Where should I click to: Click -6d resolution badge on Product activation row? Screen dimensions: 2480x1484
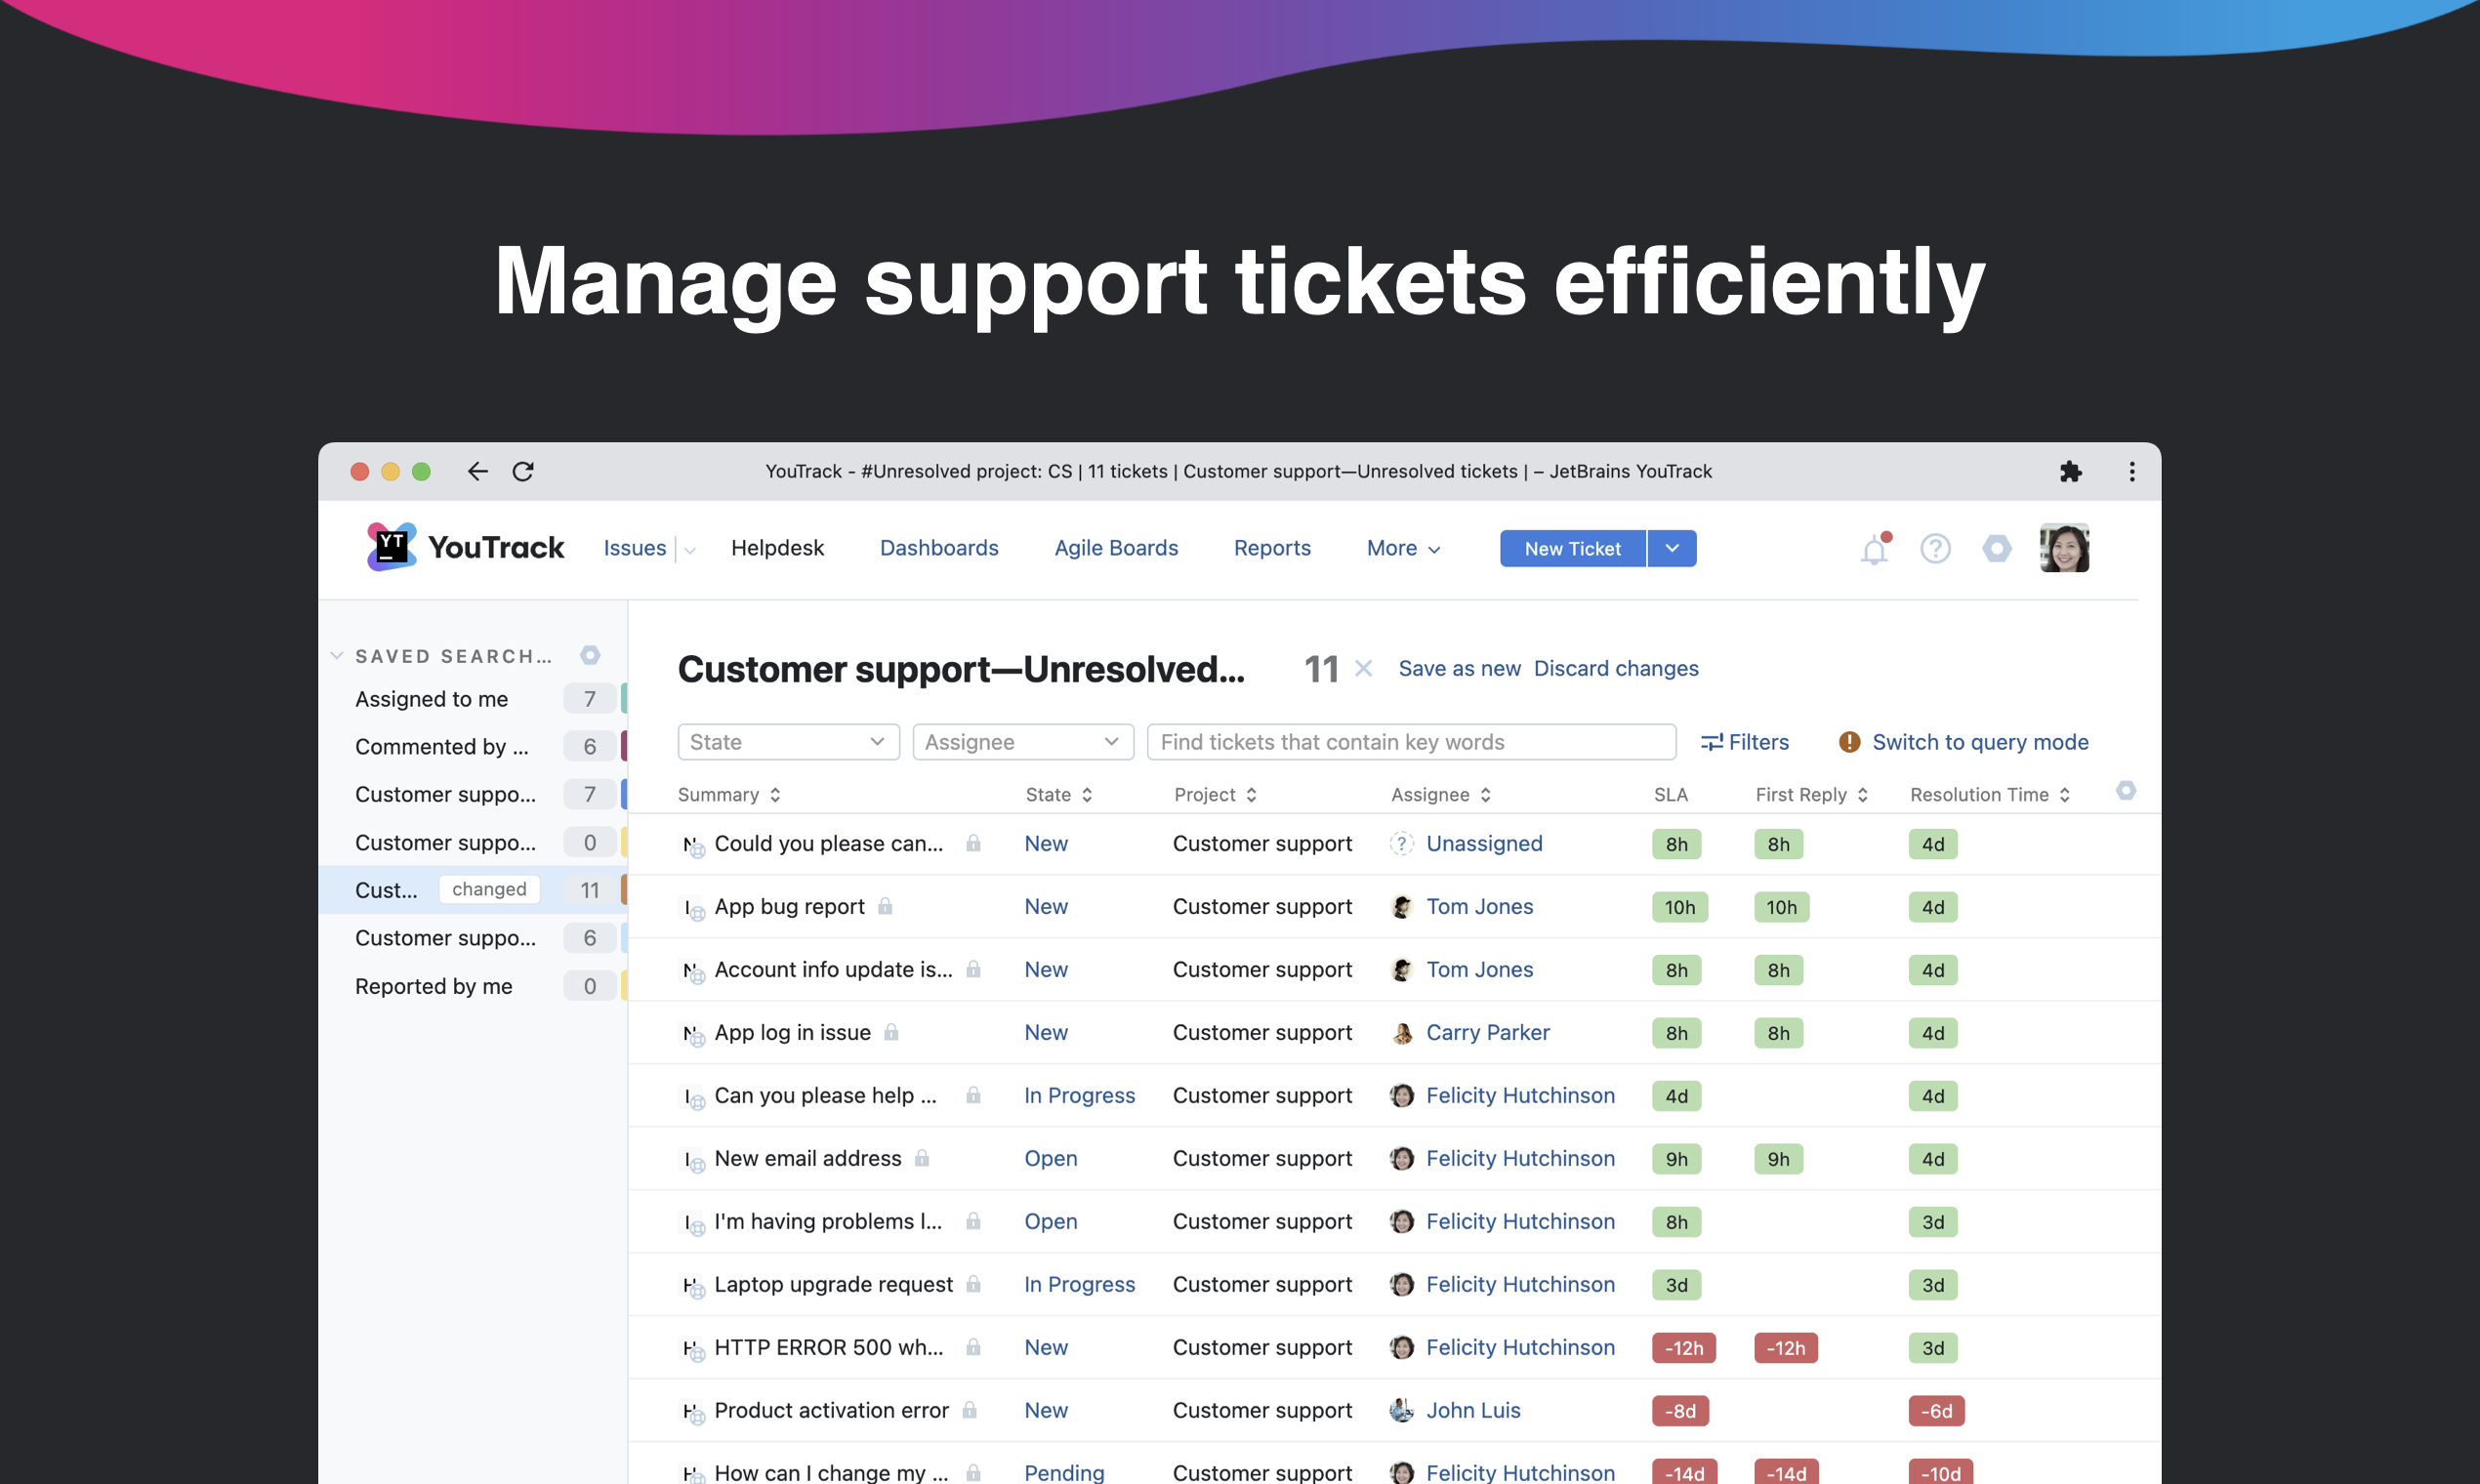point(1936,1411)
